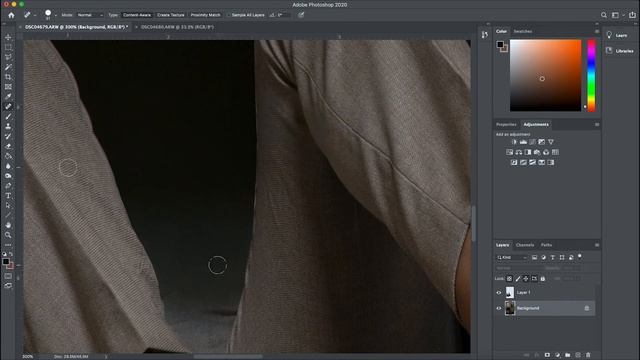
Task: Add a Curves adjustment
Action: tap(532, 142)
